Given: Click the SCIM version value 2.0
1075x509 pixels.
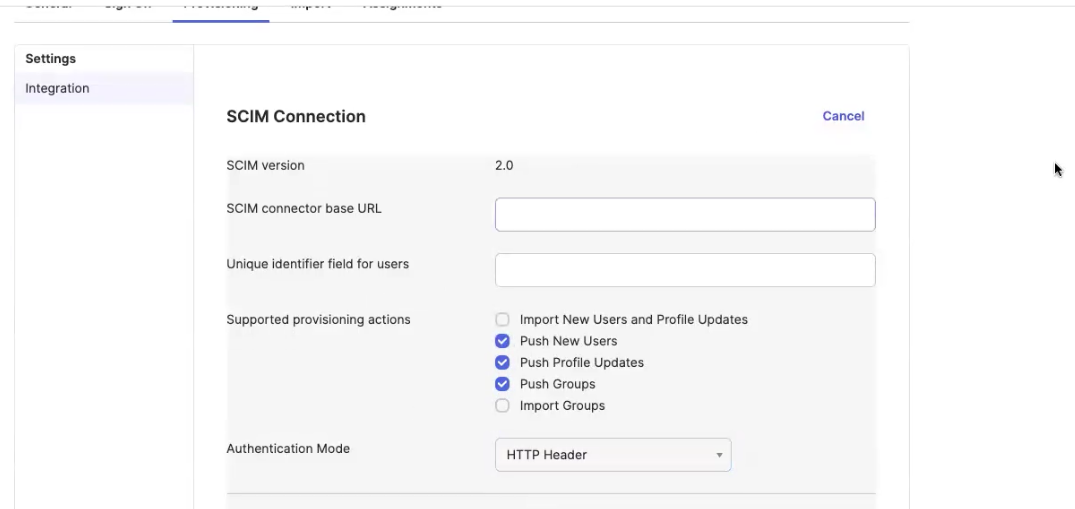Looking at the screenshot, I should [504, 165].
